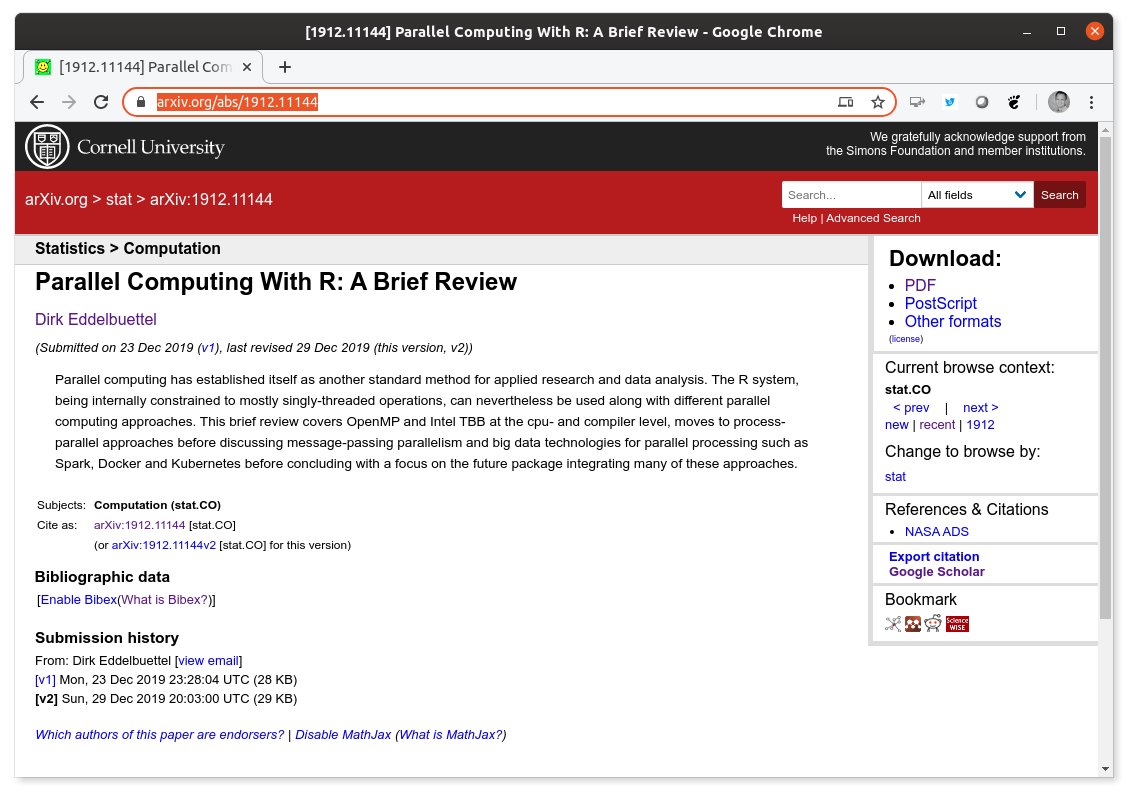Open author Dirk Eddelbuettel link
1132x796 pixels.
(96, 320)
